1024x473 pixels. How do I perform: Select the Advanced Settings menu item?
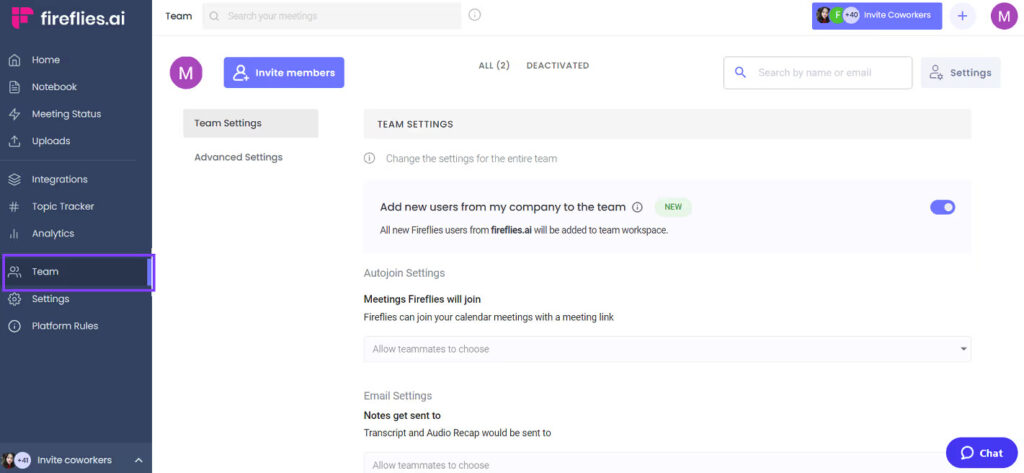pos(238,157)
